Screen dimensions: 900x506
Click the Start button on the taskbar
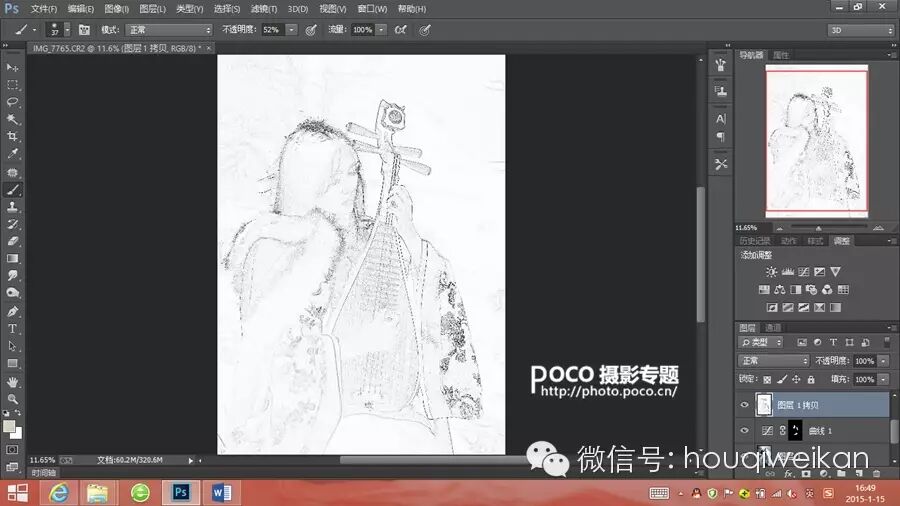17,493
